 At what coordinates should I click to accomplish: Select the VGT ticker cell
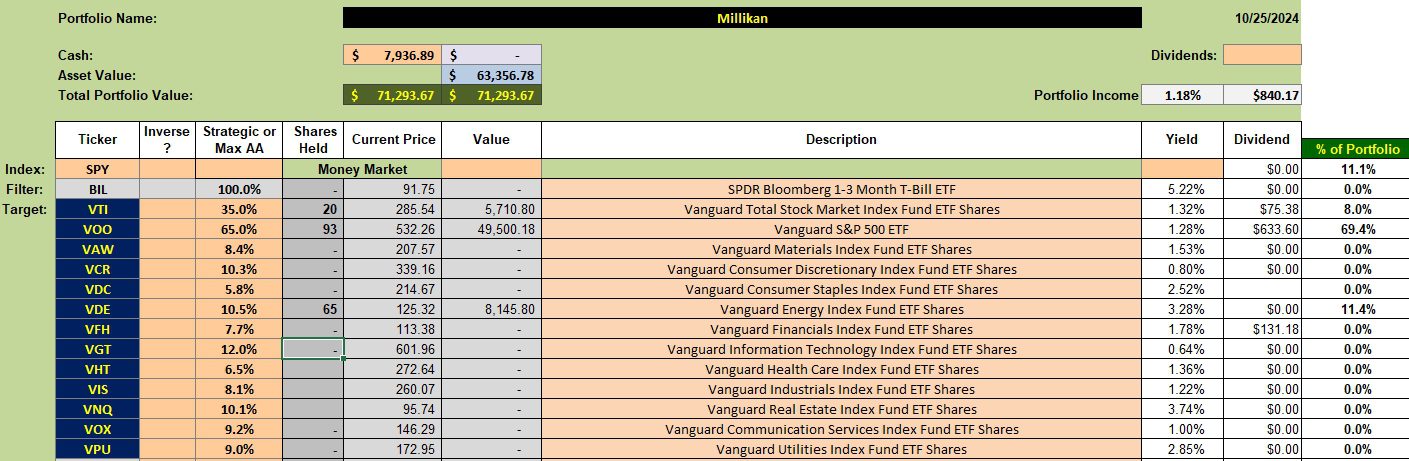(97, 349)
